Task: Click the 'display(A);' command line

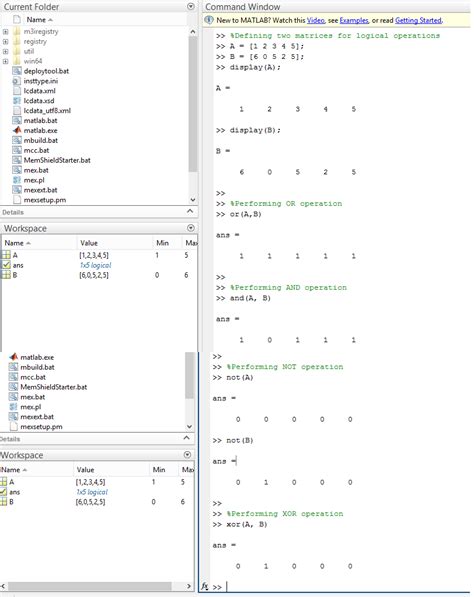Action: tap(255, 67)
